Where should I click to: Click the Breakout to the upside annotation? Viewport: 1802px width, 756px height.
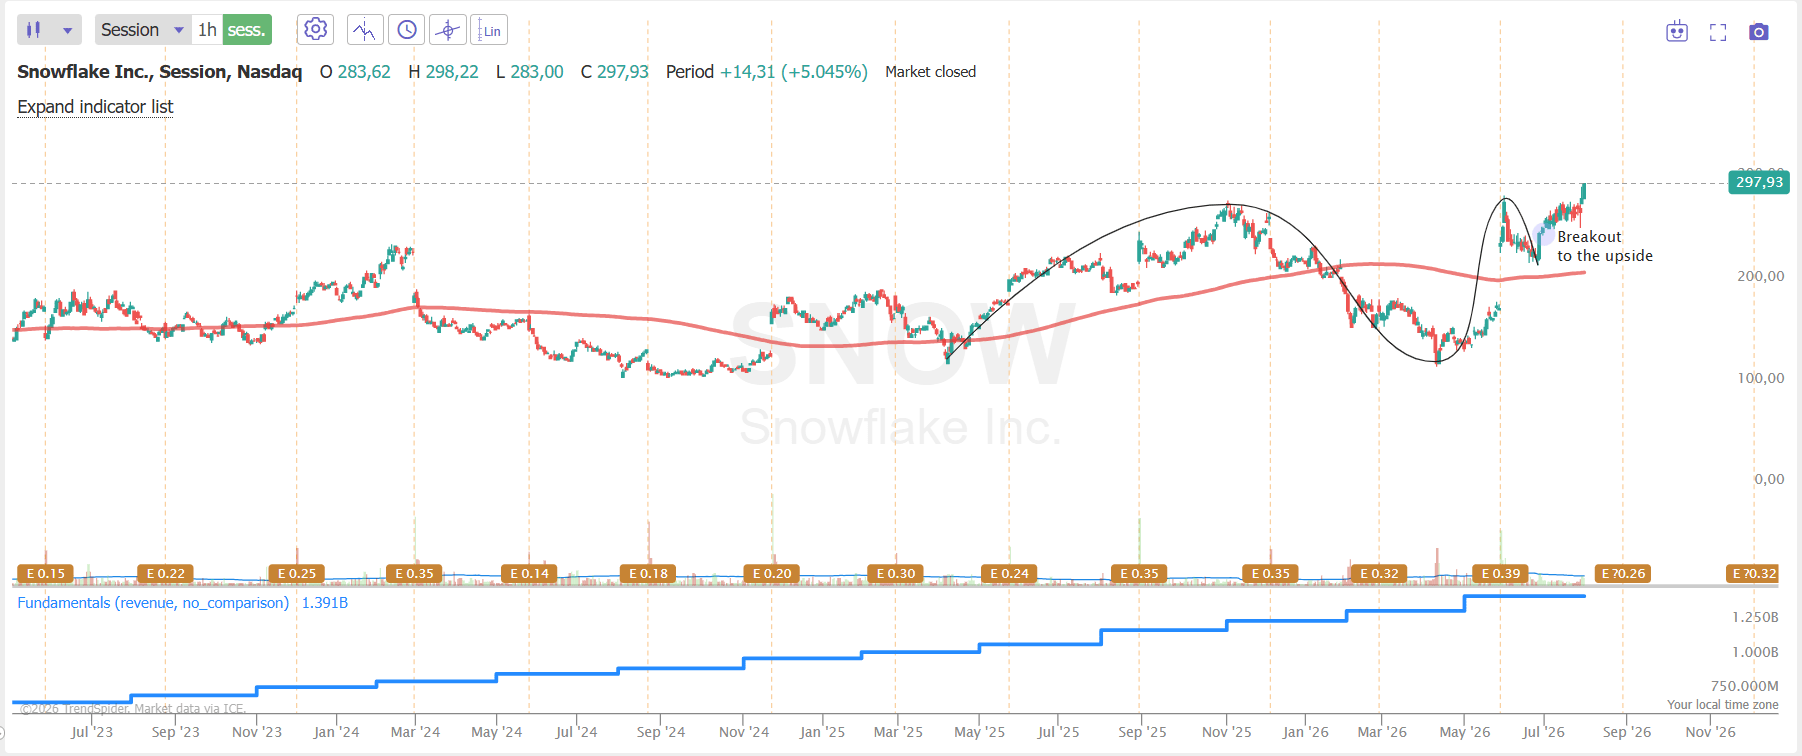click(1604, 246)
